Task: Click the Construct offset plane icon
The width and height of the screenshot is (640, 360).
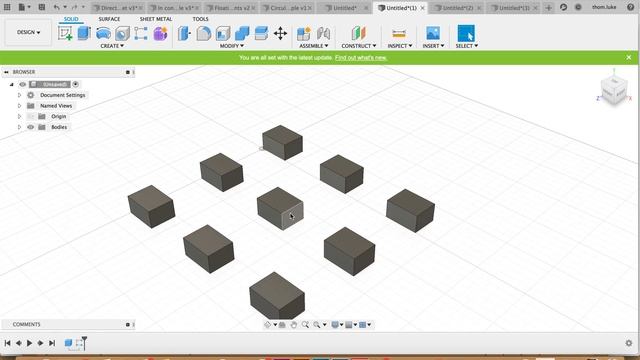Action: click(358, 33)
